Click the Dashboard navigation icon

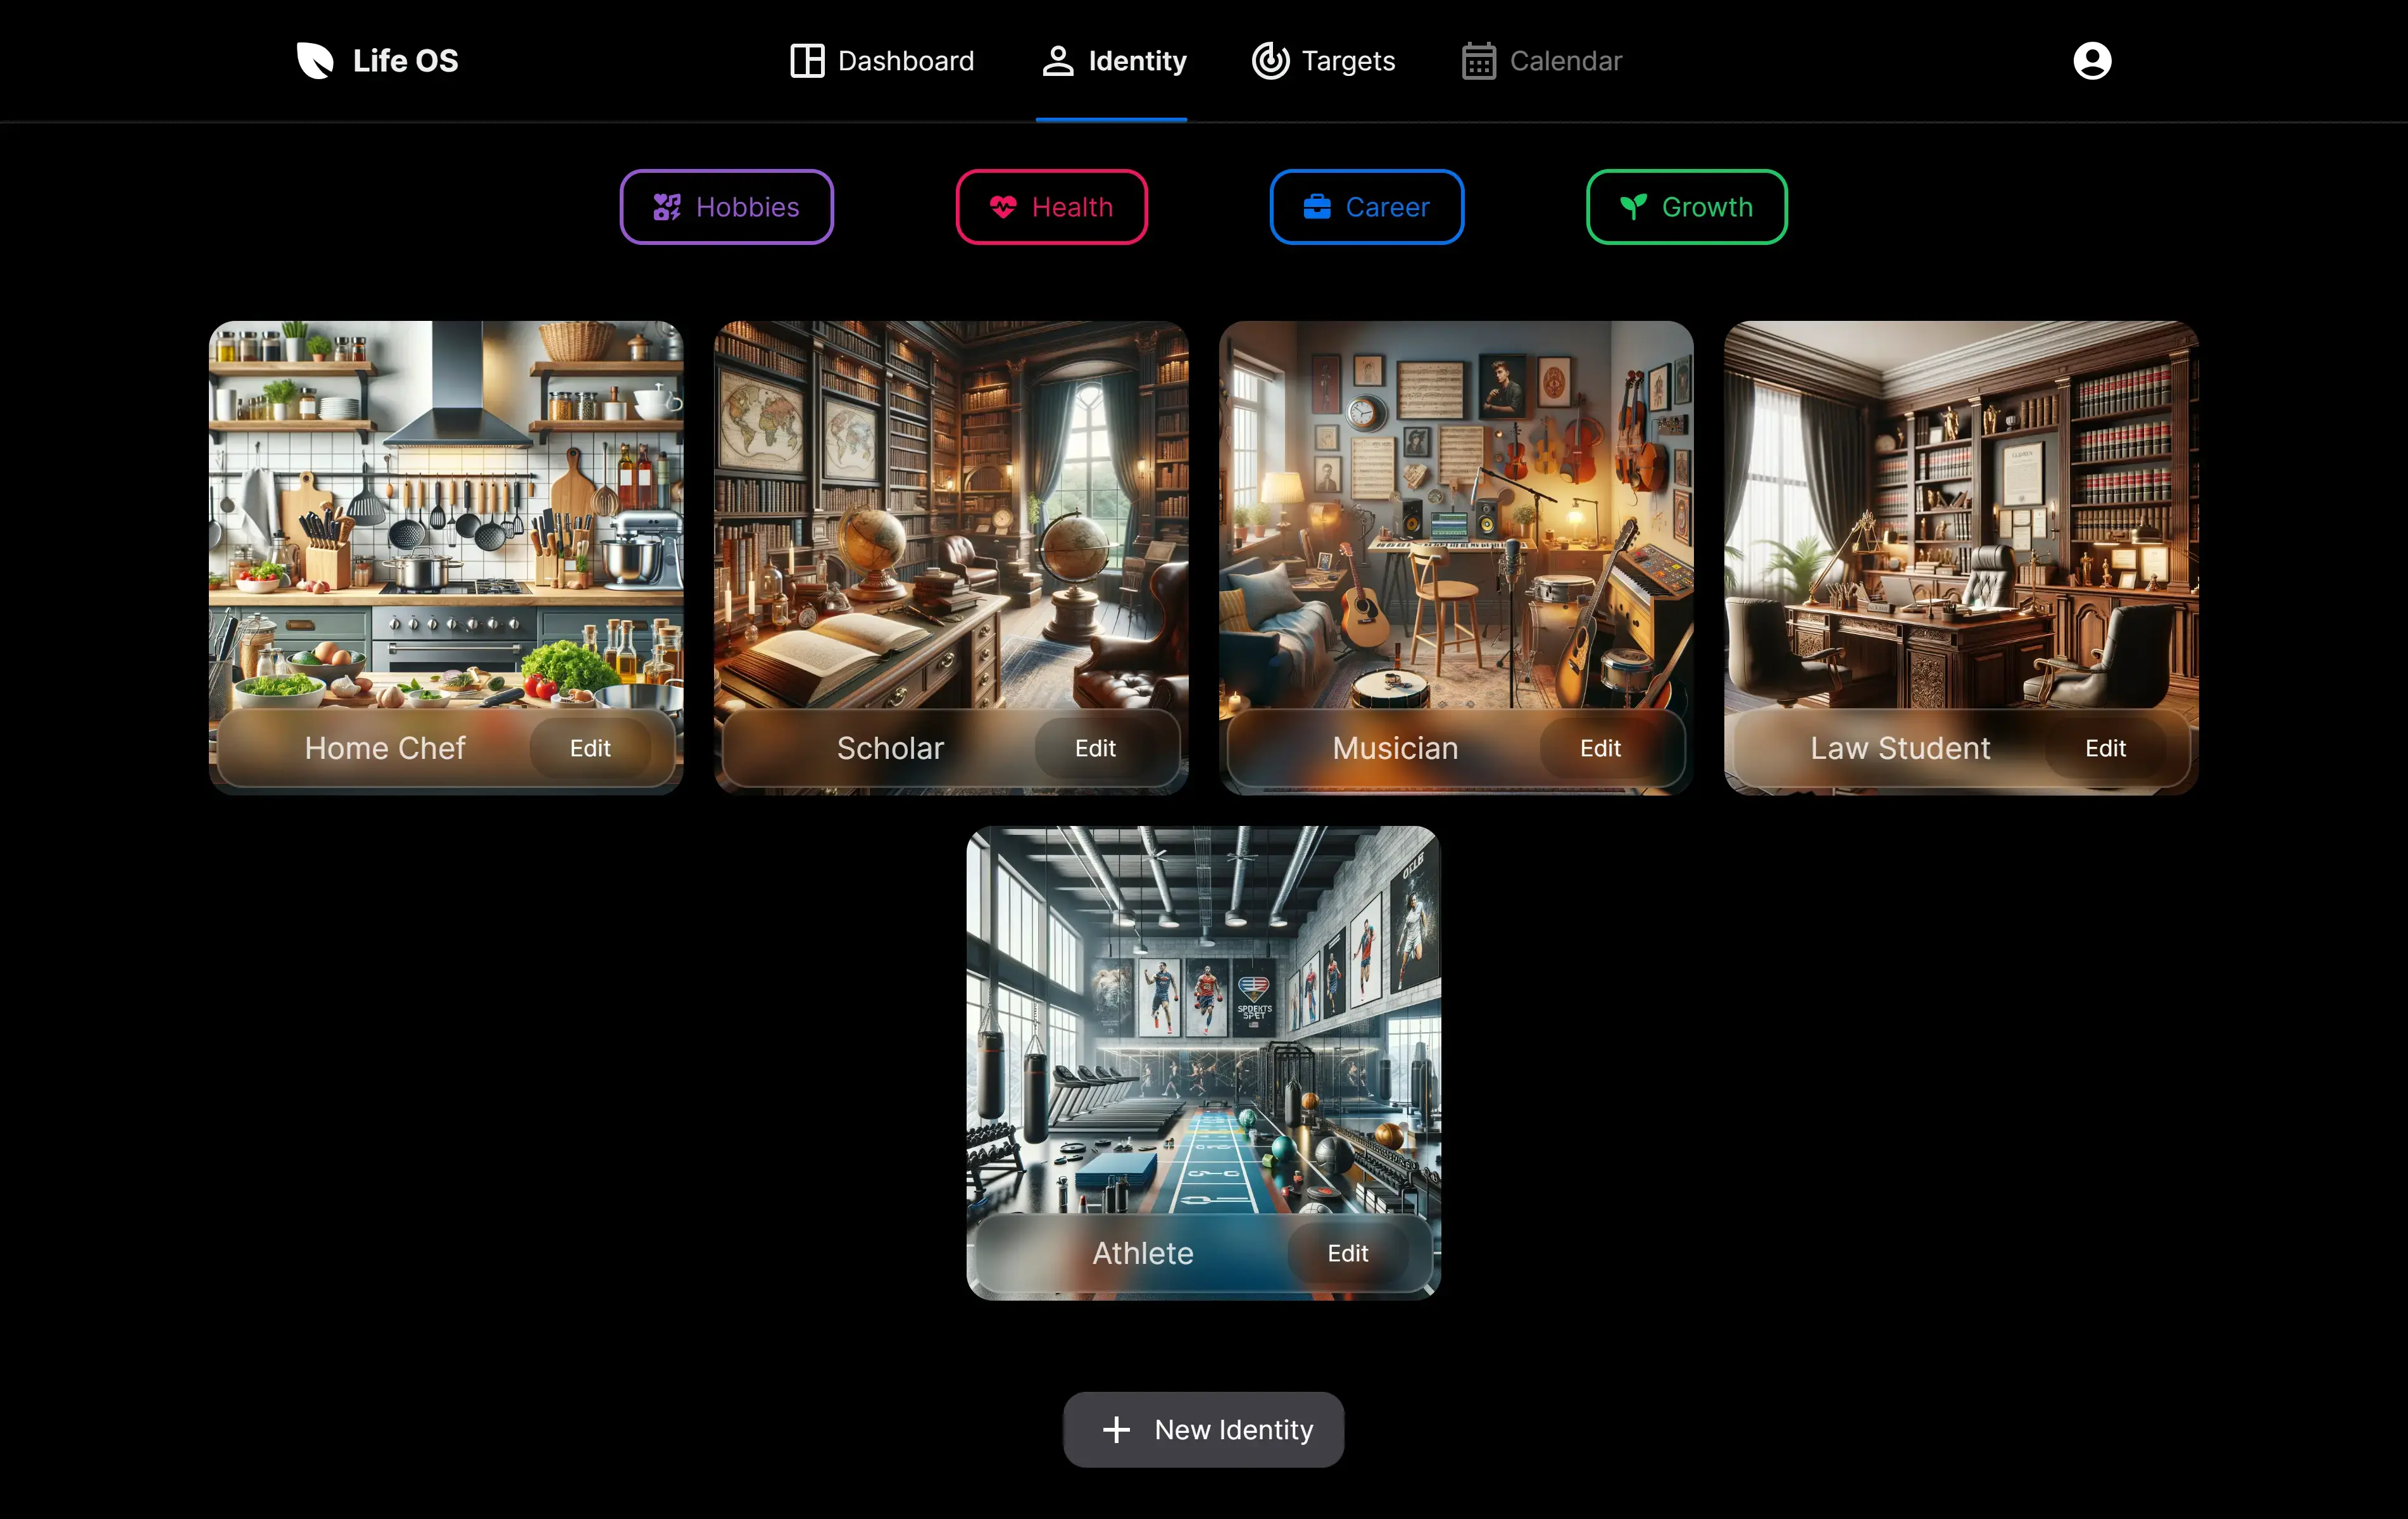pos(808,59)
